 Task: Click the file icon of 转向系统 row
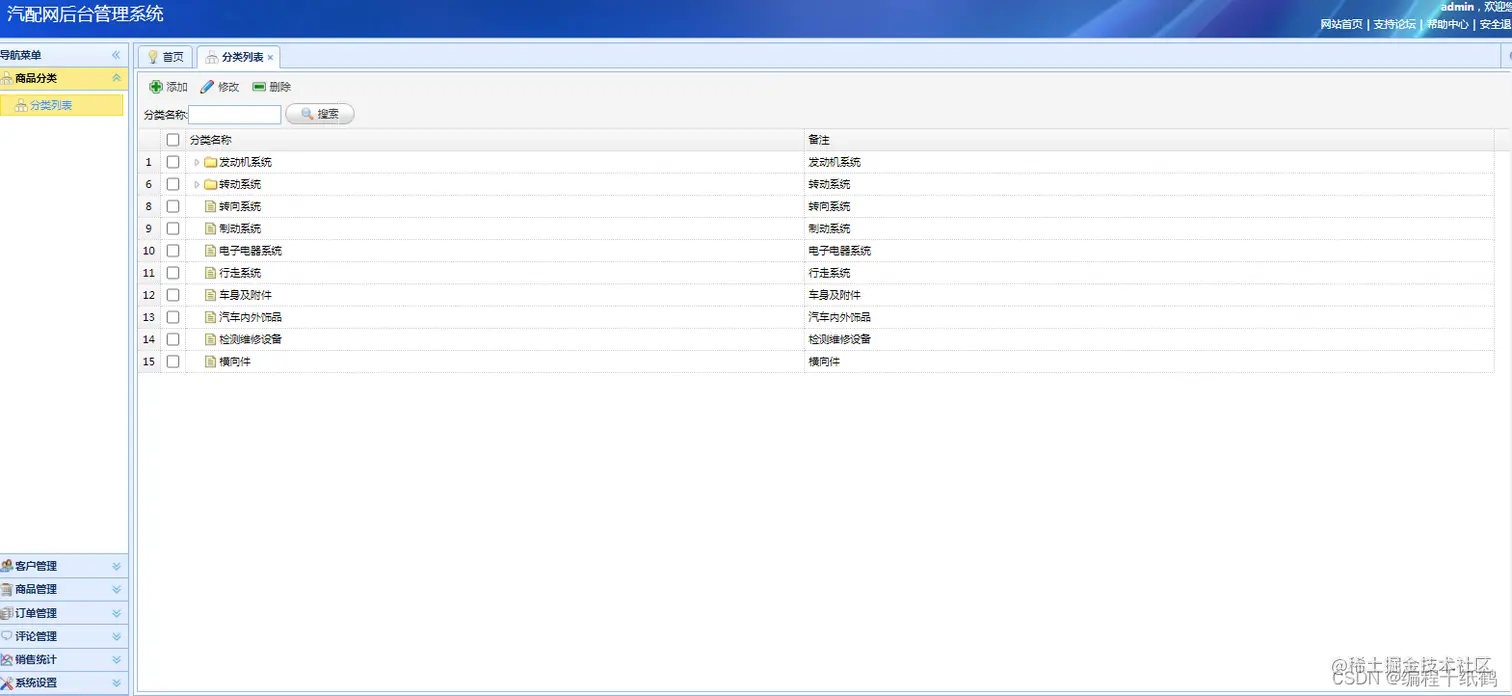[210, 206]
